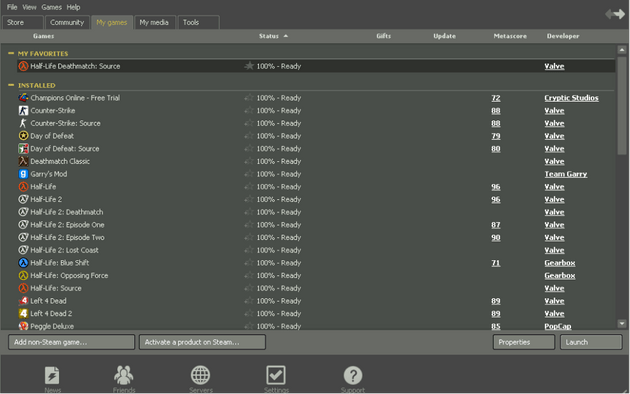Click Add non-Steam game button
Image resolution: width=630 pixels, height=394 pixels.
pos(72,342)
